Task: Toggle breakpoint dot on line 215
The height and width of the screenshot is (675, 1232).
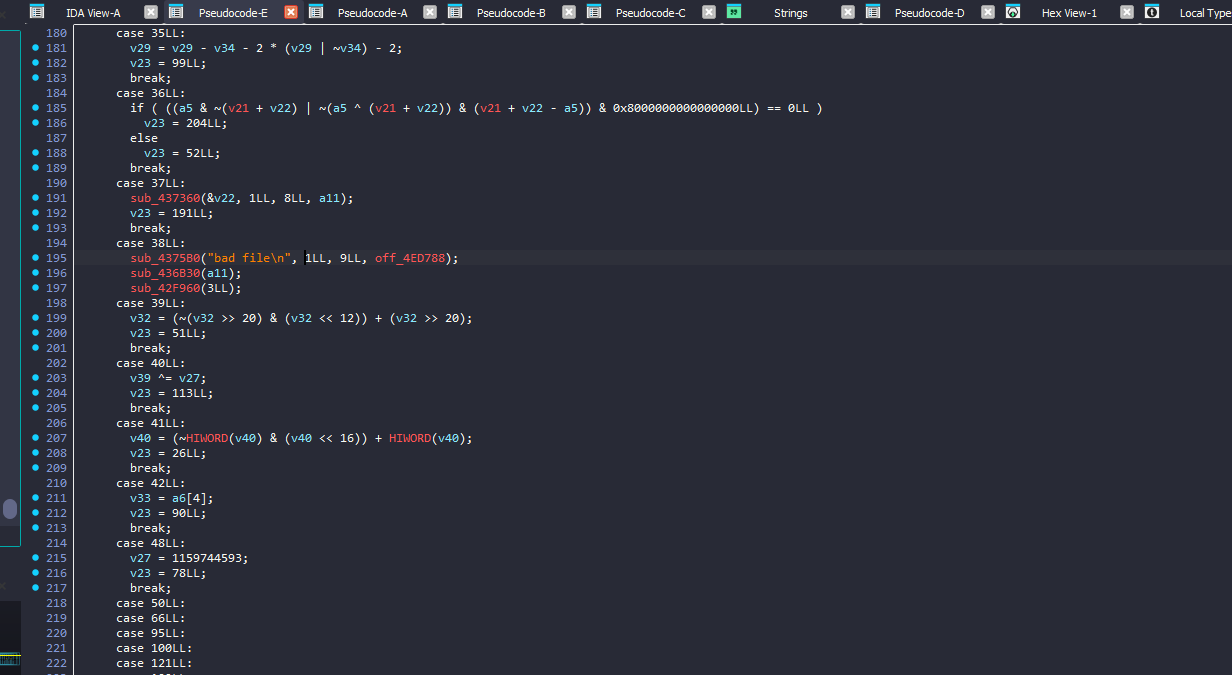Action: [x=35, y=558]
